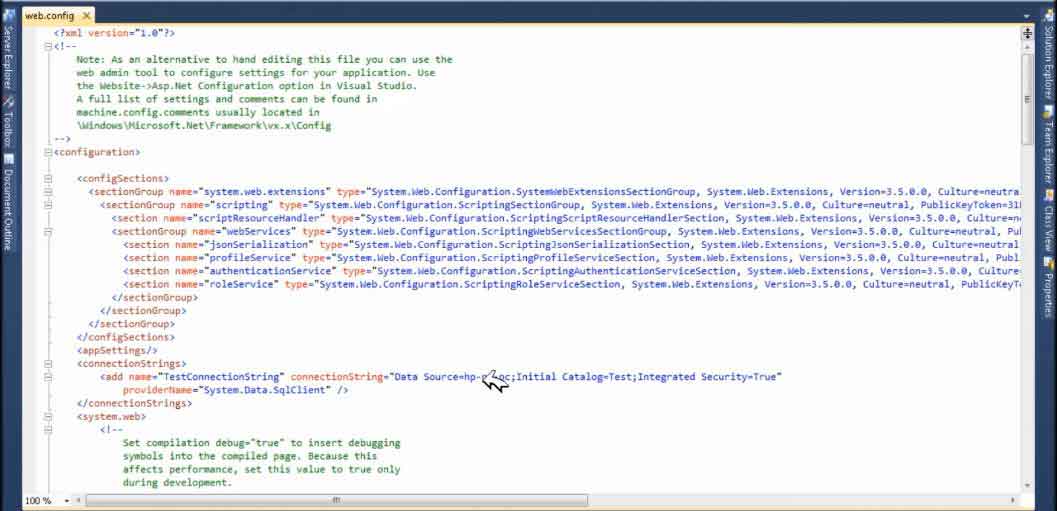Open the 100 % zoom dropdown
This screenshot has width=1057, height=511.
coord(67,500)
